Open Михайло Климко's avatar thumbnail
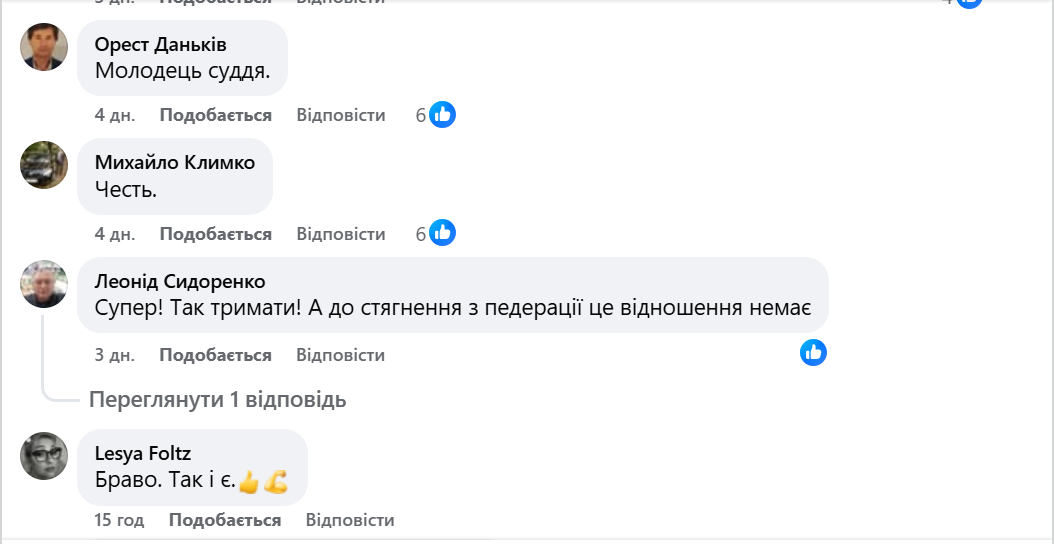This screenshot has width=1054, height=544. click(44, 165)
